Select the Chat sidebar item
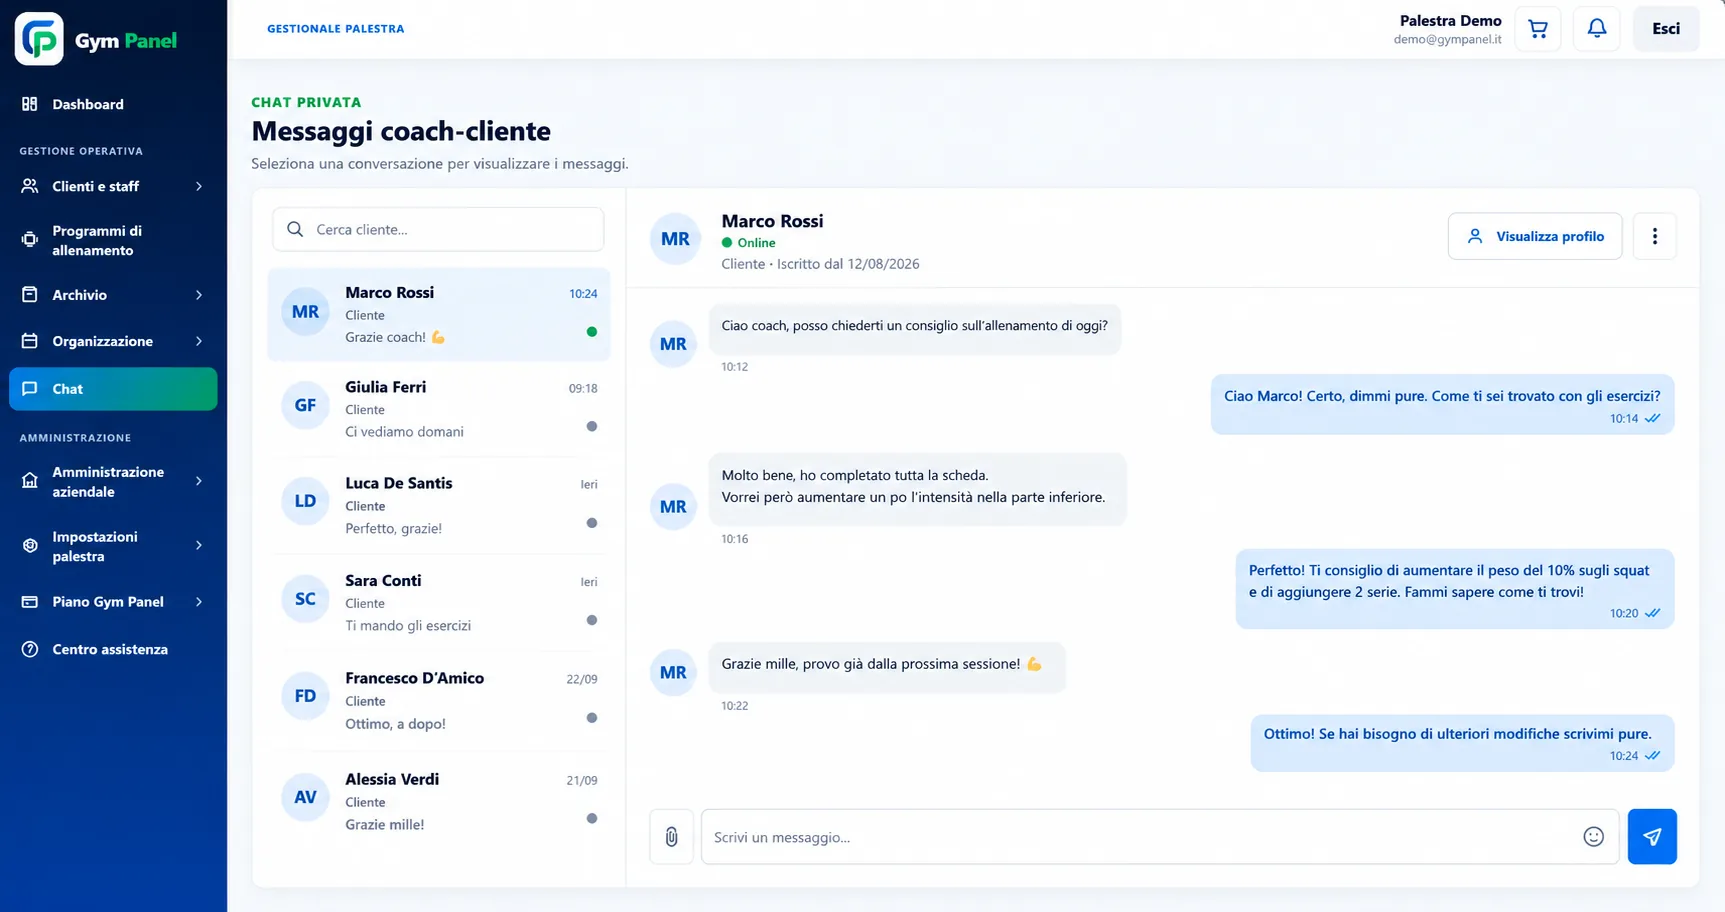The height and width of the screenshot is (912, 1725). click(113, 389)
